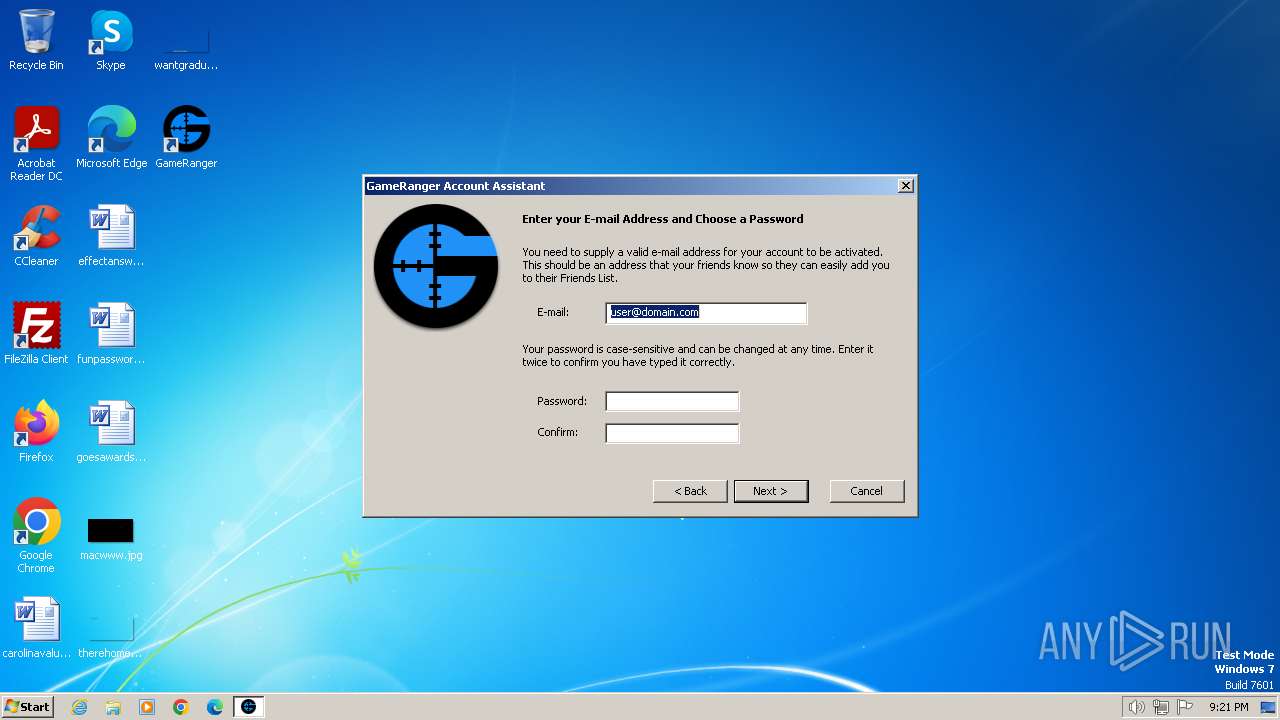This screenshot has height=720, width=1280.
Task: Close the GameRanger Account Assistant window
Action: (905, 186)
